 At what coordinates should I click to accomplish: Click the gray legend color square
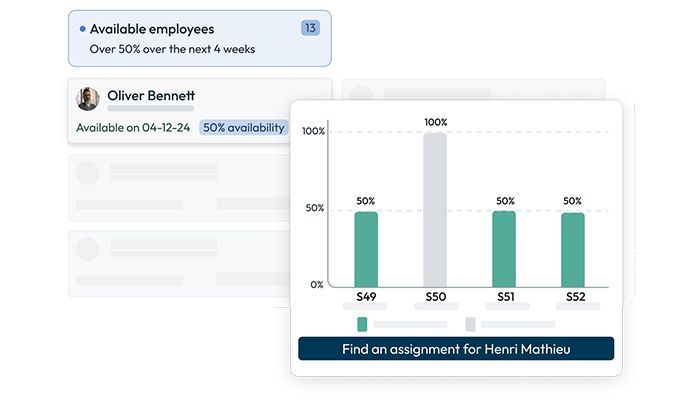click(x=470, y=324)
